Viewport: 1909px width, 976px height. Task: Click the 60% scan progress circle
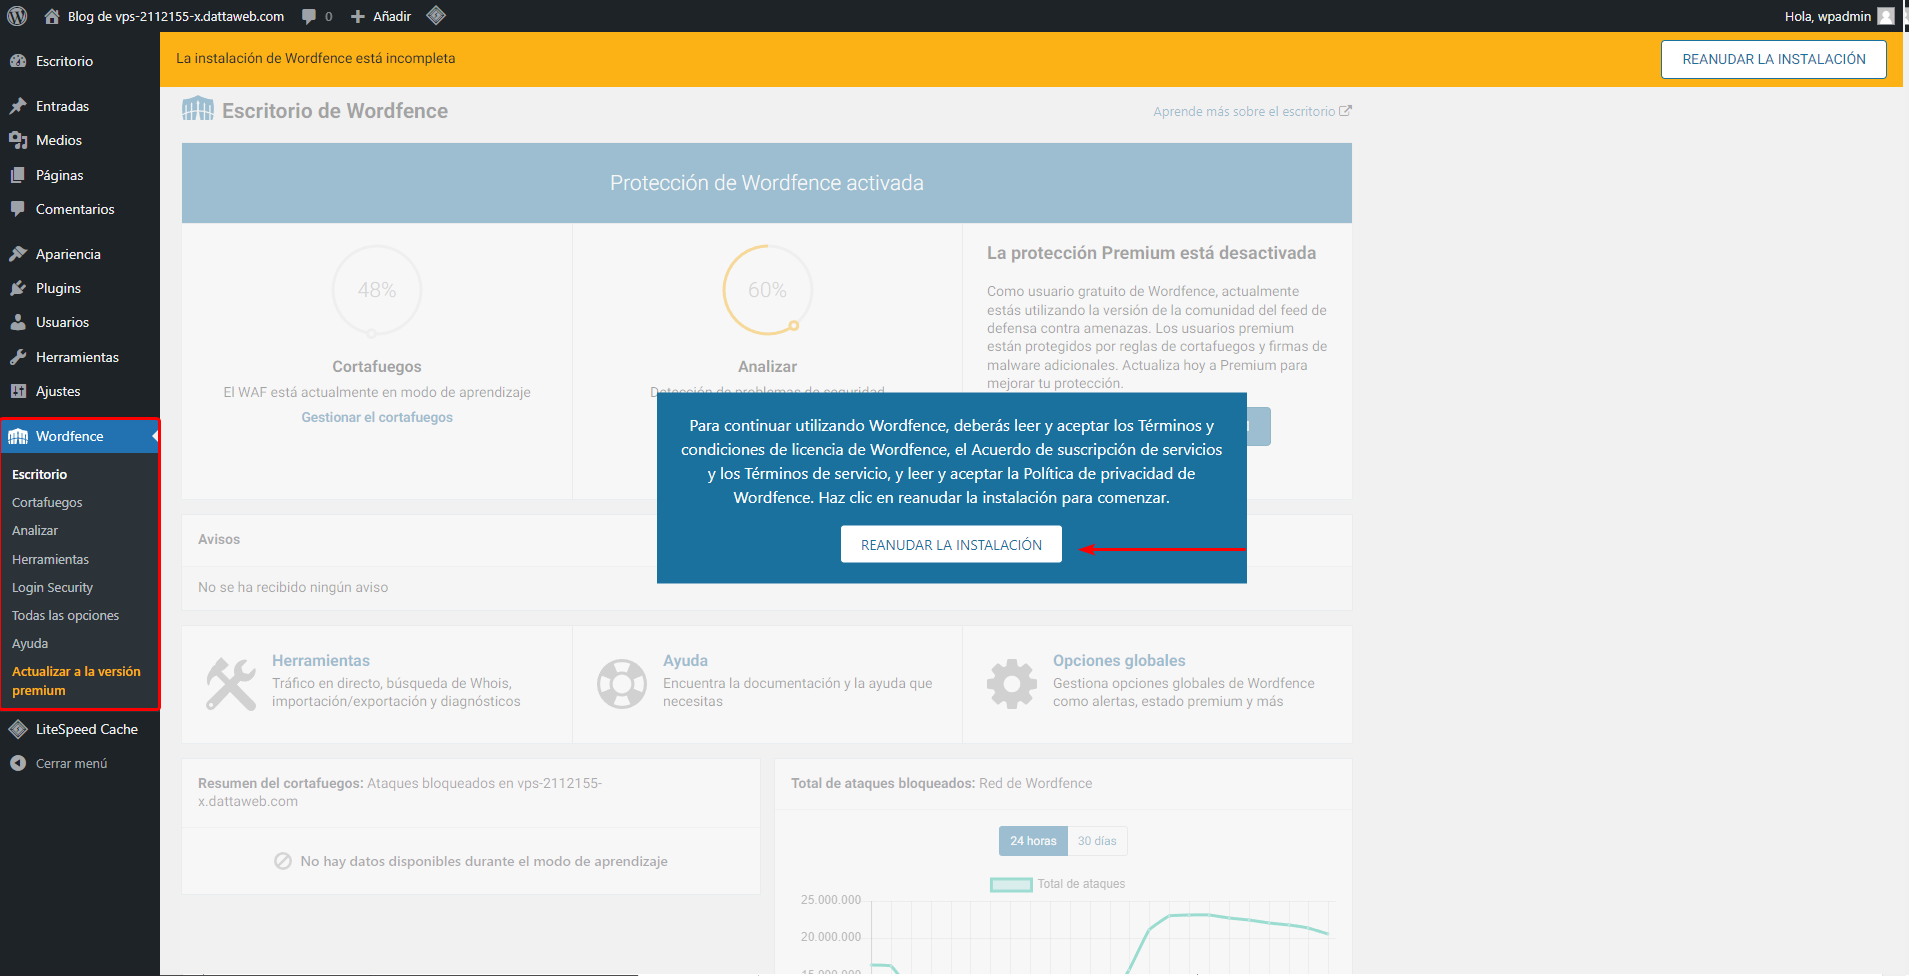[767, 290]
